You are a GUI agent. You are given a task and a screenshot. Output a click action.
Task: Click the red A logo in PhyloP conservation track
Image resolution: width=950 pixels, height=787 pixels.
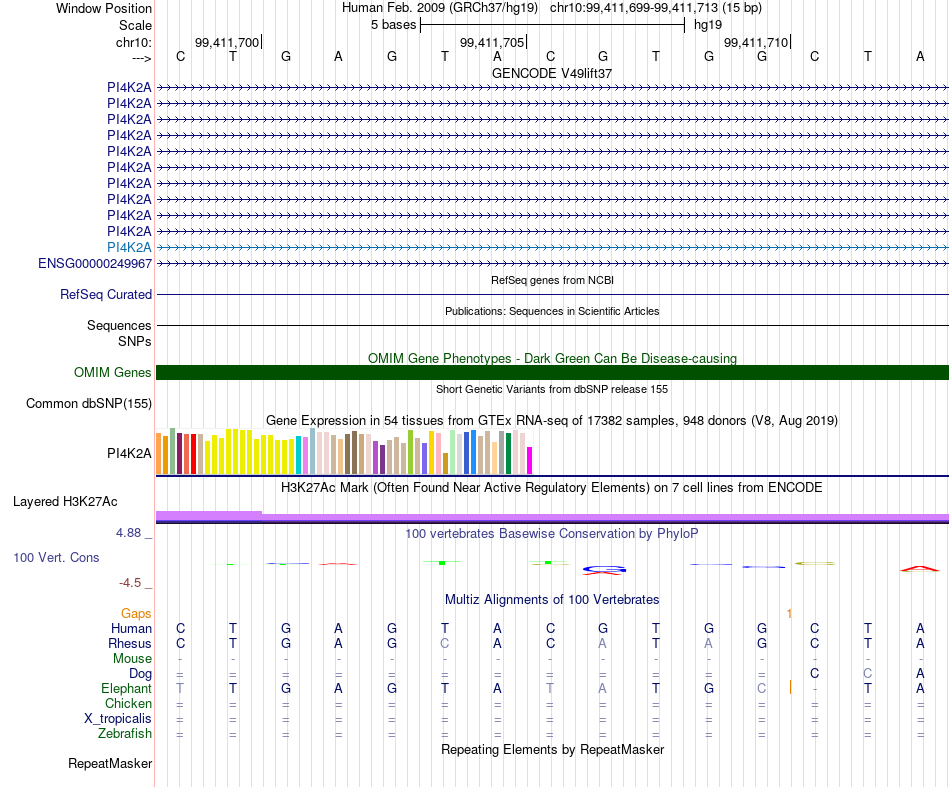(x=920, y=569)
